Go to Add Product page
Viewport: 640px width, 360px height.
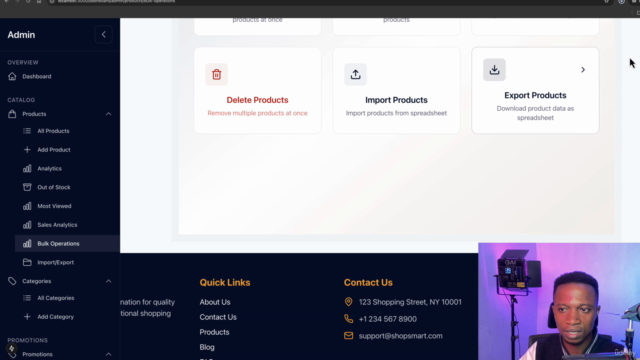coord(54,150)
